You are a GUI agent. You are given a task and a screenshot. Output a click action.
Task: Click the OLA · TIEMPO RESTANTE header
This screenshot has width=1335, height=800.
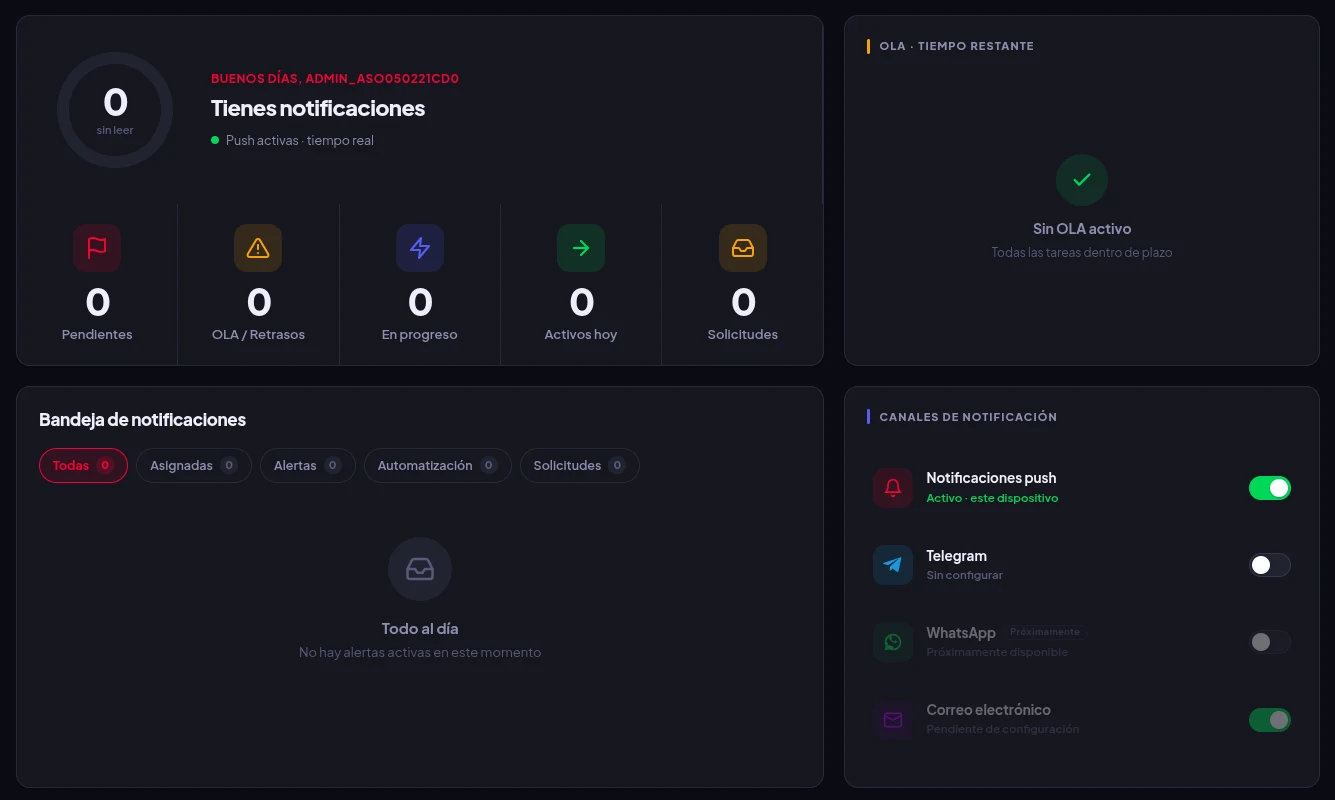[x=957, y=46]
